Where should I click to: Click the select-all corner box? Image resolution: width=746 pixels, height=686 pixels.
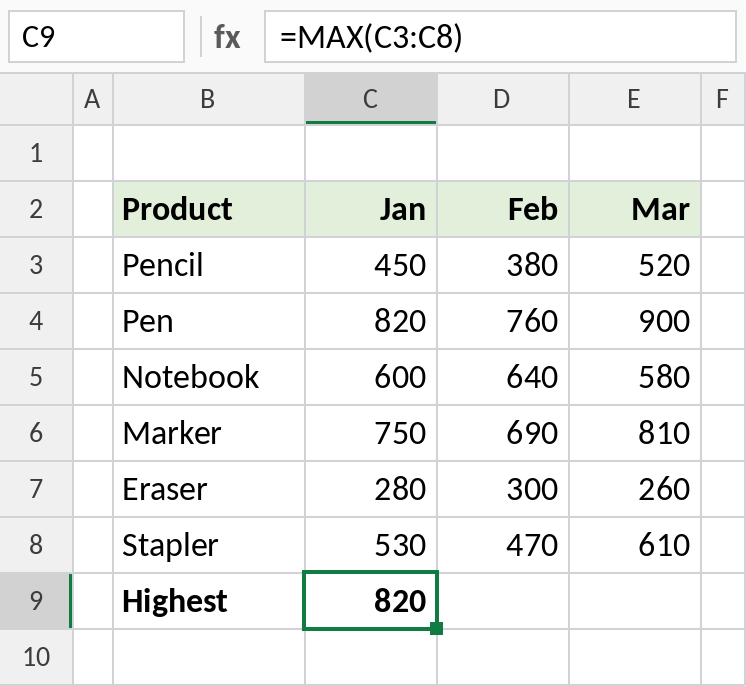pos(36,99)
